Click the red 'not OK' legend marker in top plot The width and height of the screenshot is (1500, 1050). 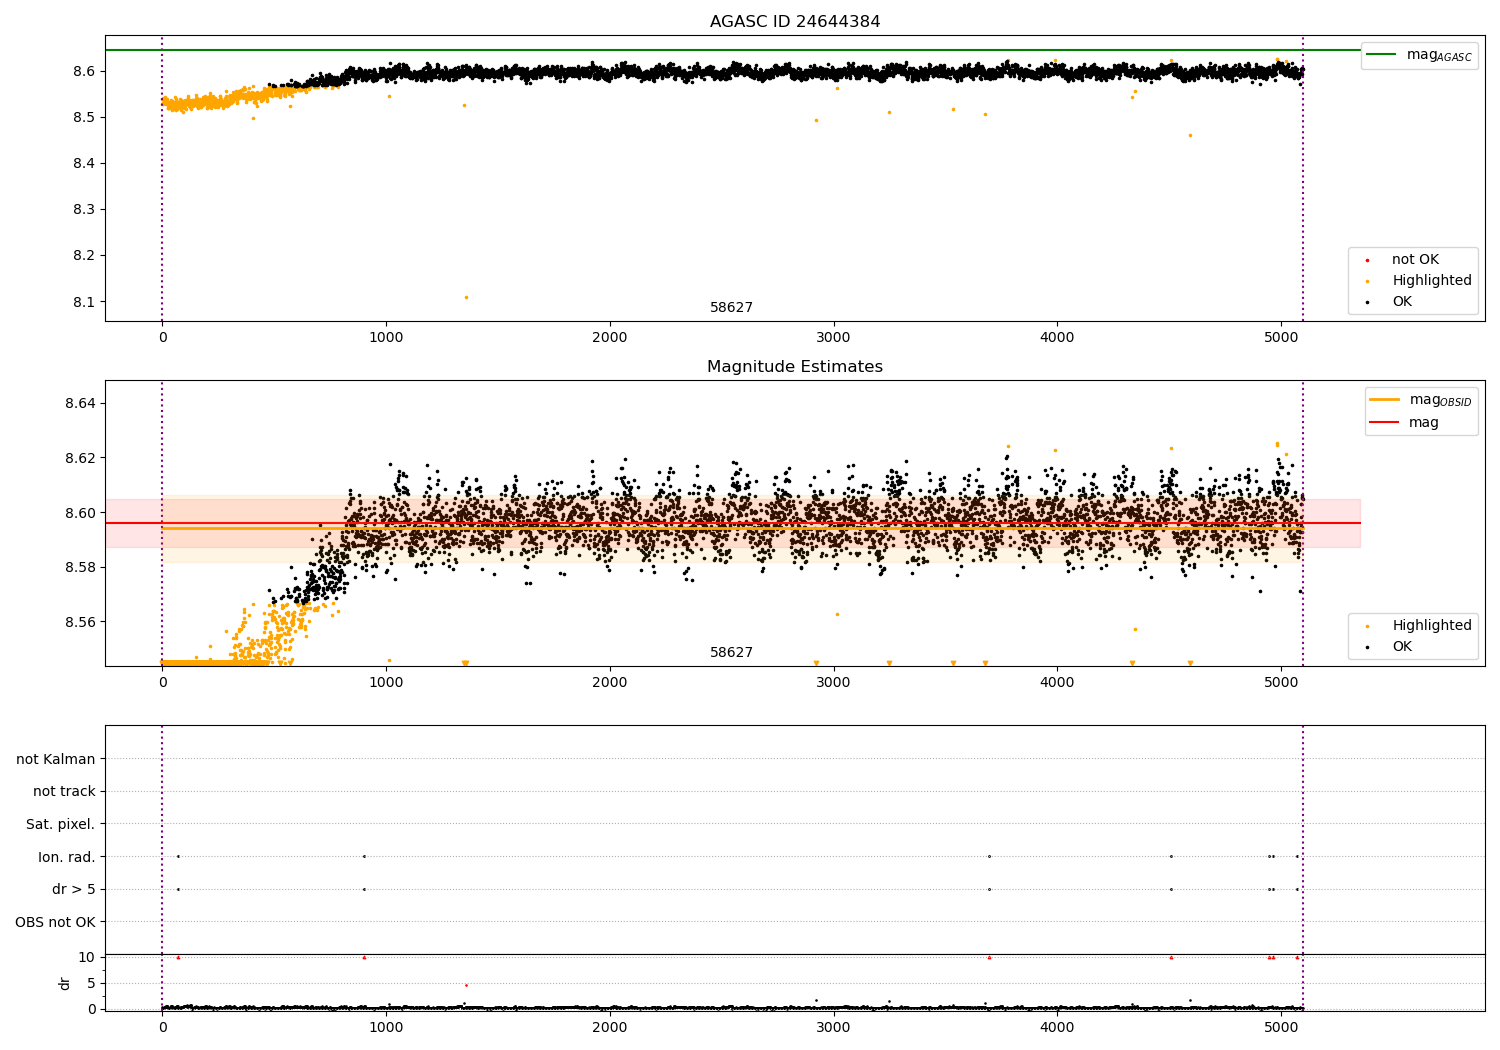tap(1367, 260)
